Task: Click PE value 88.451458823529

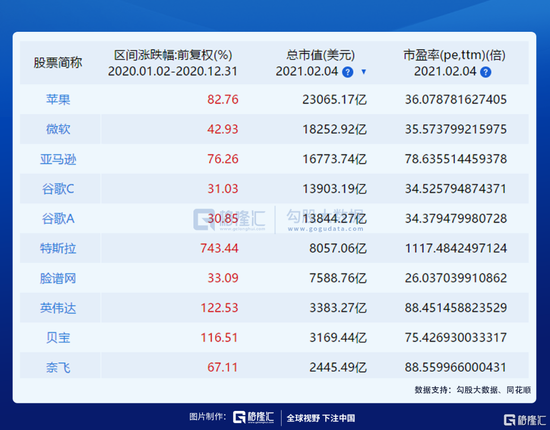Action: click(456, 308)
